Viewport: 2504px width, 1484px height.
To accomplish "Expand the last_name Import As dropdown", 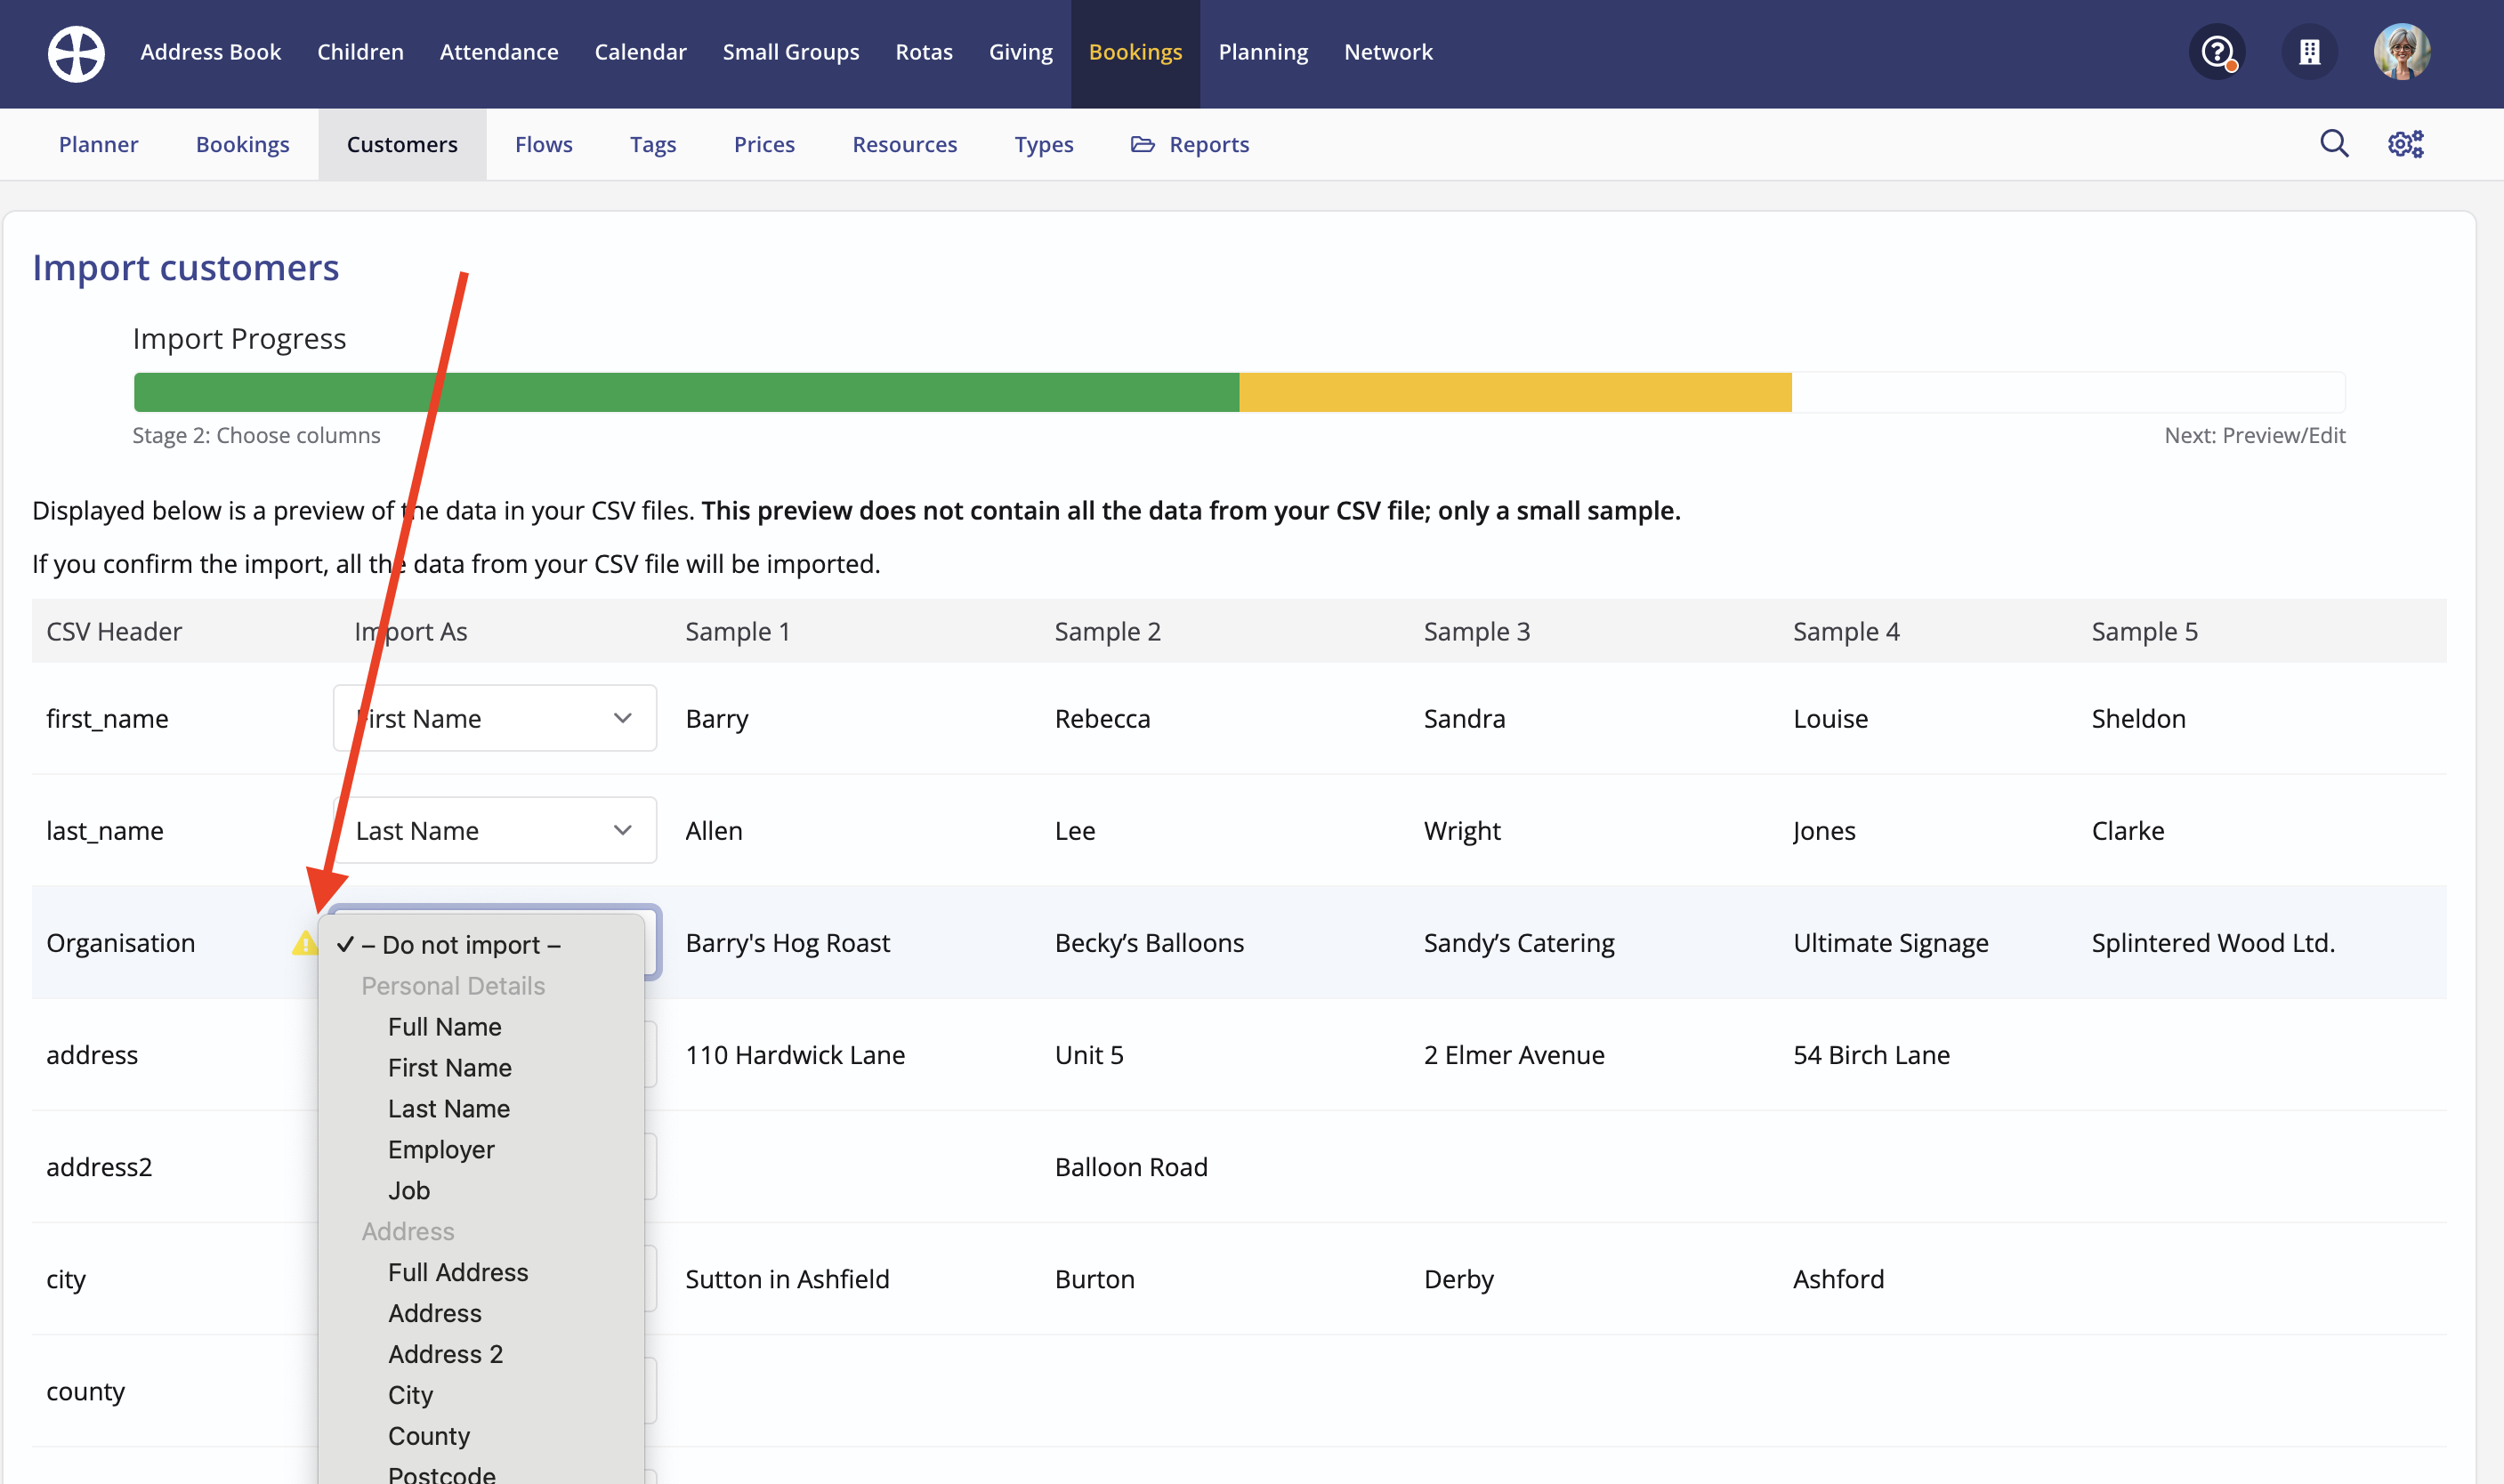I will pos(495,830).
